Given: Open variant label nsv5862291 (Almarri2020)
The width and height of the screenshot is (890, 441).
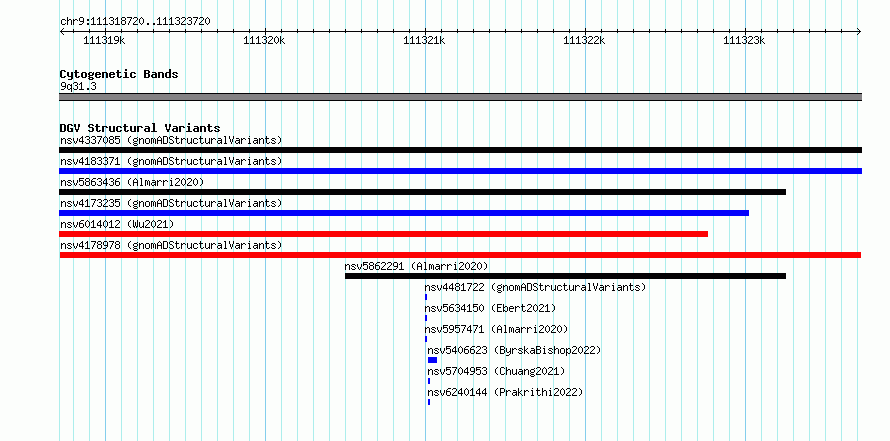Looking at the screenshot, I should point(417,266).
